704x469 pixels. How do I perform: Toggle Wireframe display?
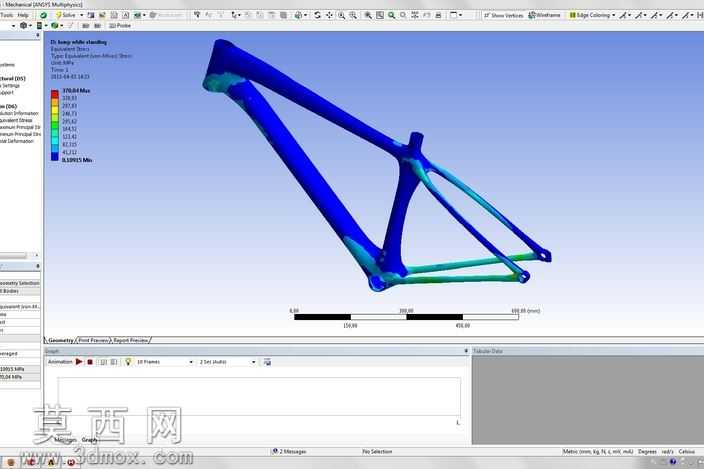pyautogui.click(x=544, y=15)
